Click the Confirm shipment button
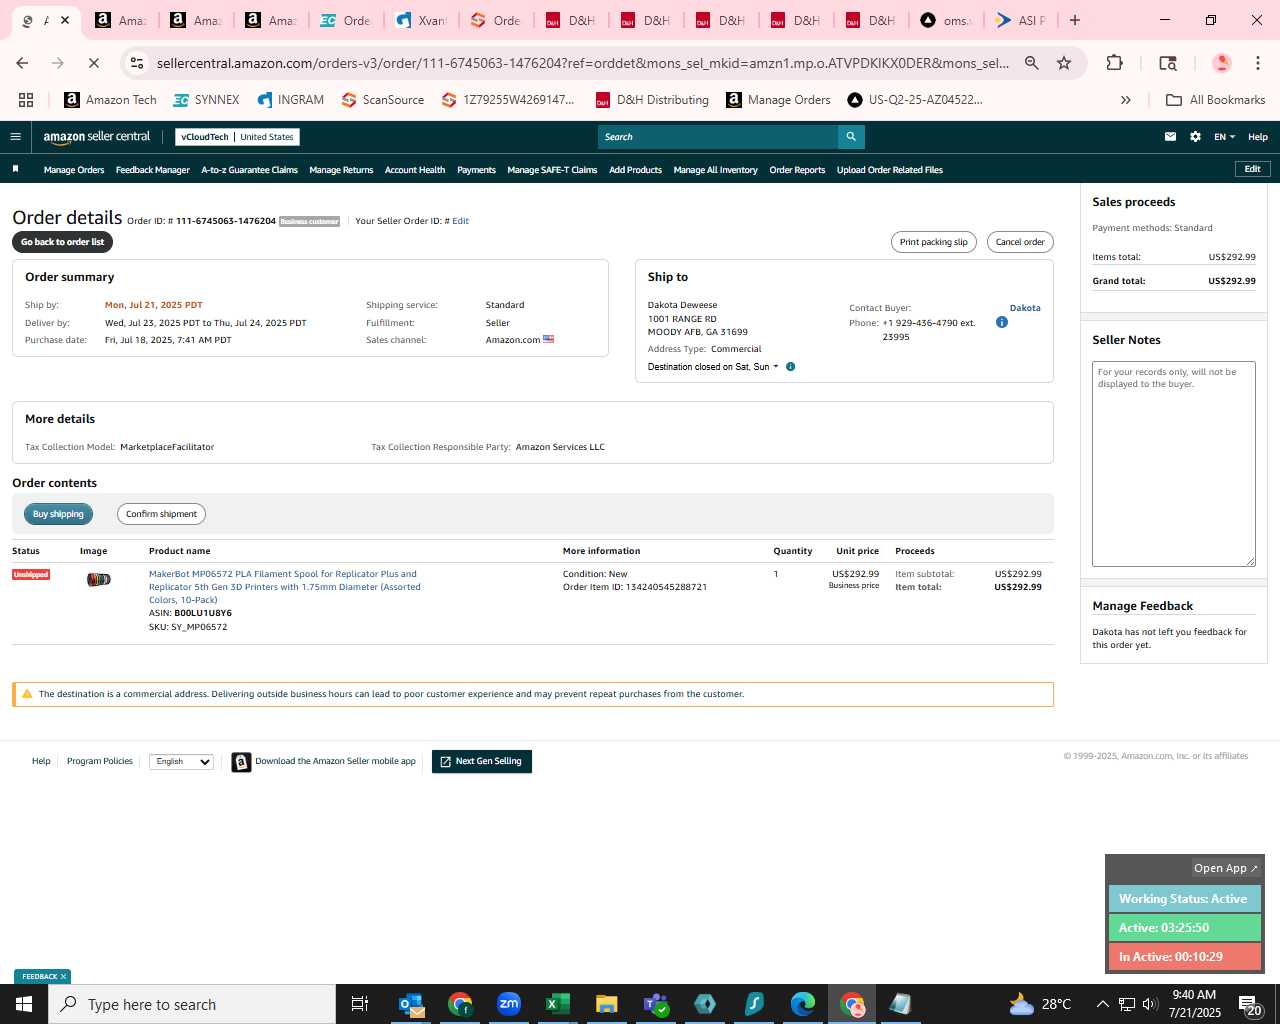 point(161,514)
